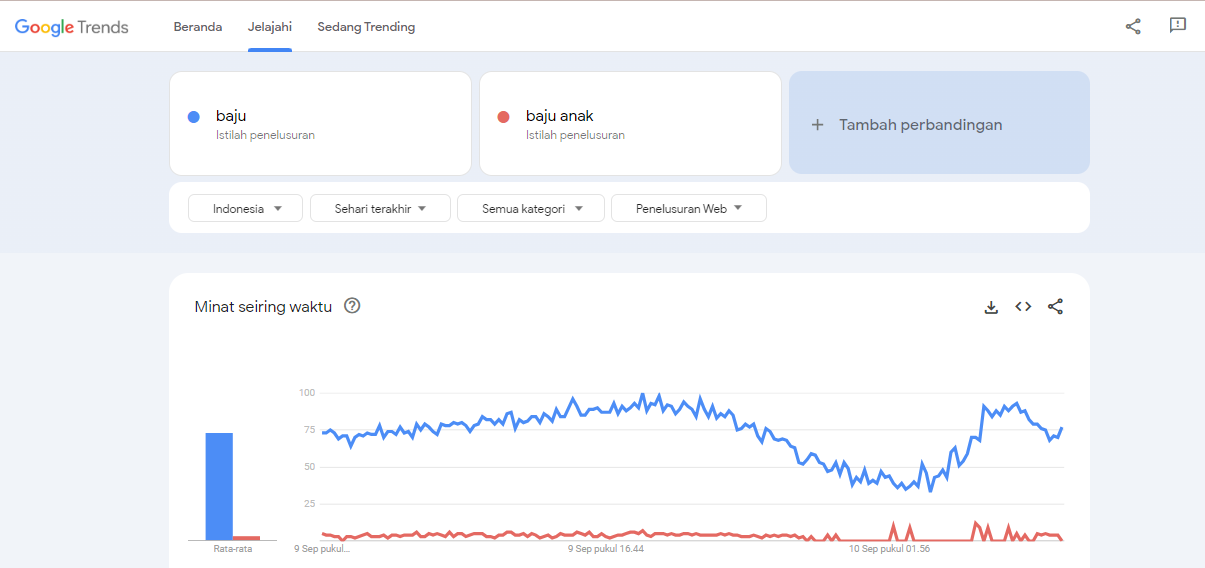Click the blue dot for baju
This screenshot has height=568, width=1205.
(194, 117)
